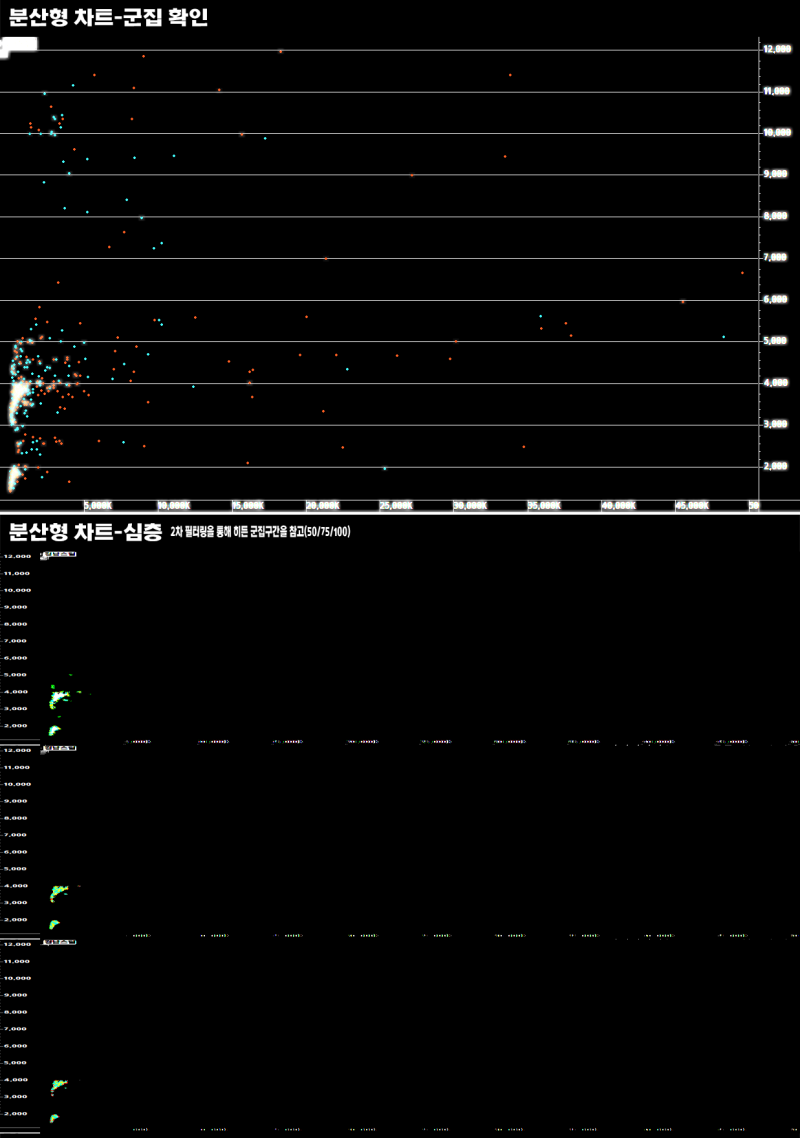This screenshot has height=1138, width=800.
Task: Select the 9,000 y-axis label on the top chart
Action: click(775, 173)
